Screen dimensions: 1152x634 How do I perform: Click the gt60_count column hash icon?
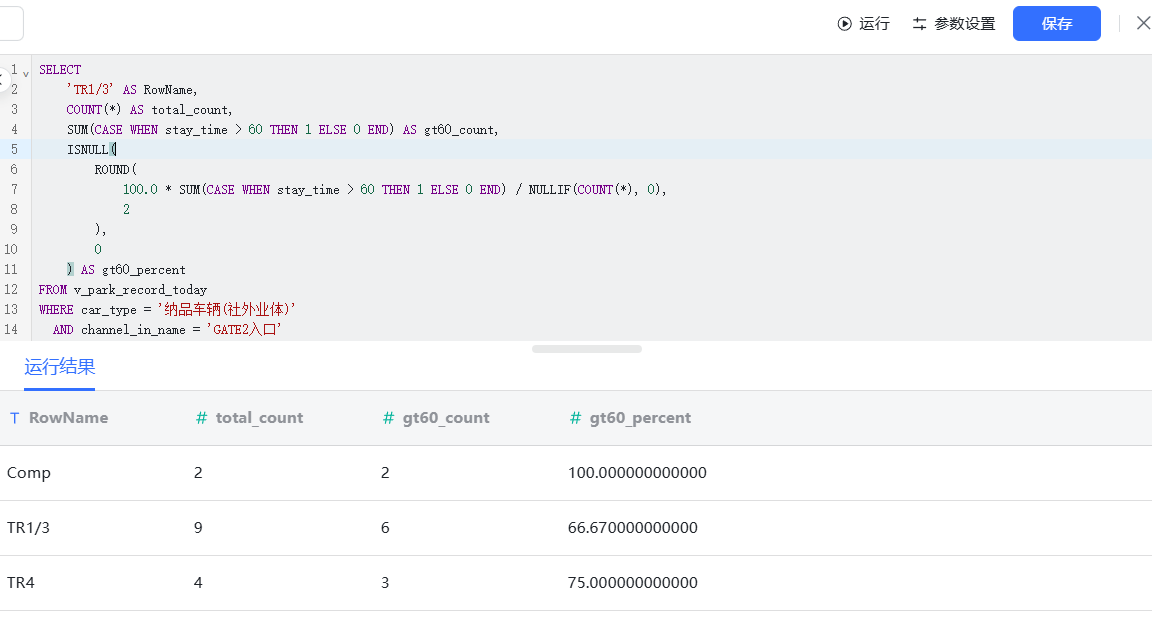point(388,417)
